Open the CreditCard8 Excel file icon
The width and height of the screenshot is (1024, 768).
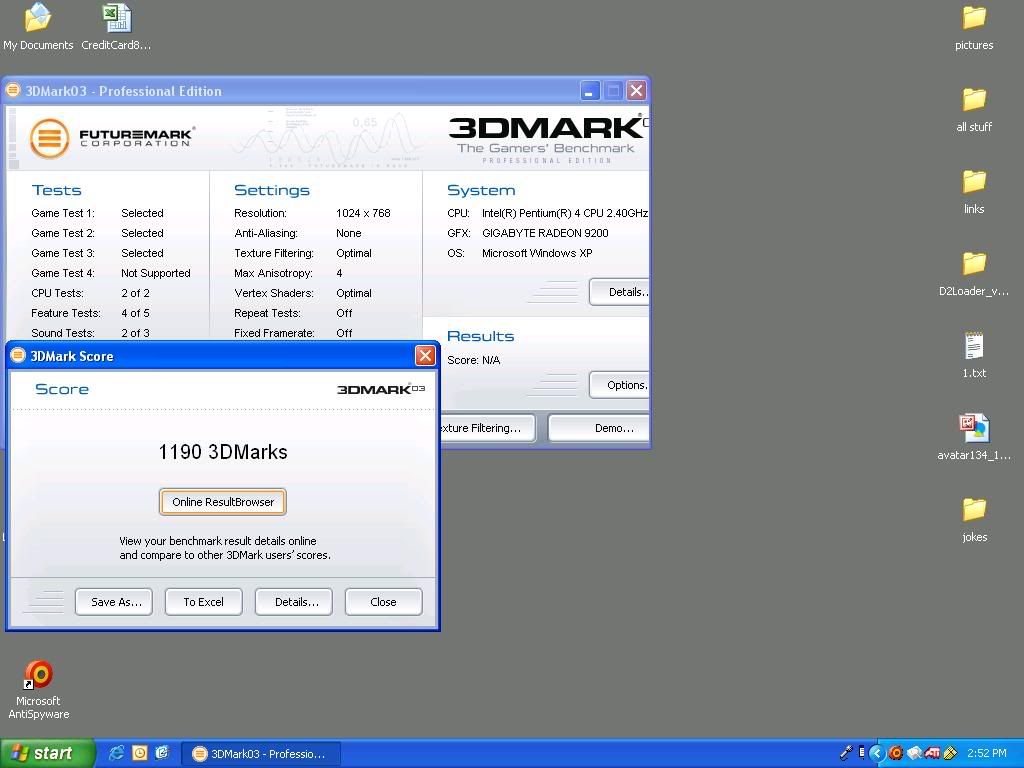point(116,27)
